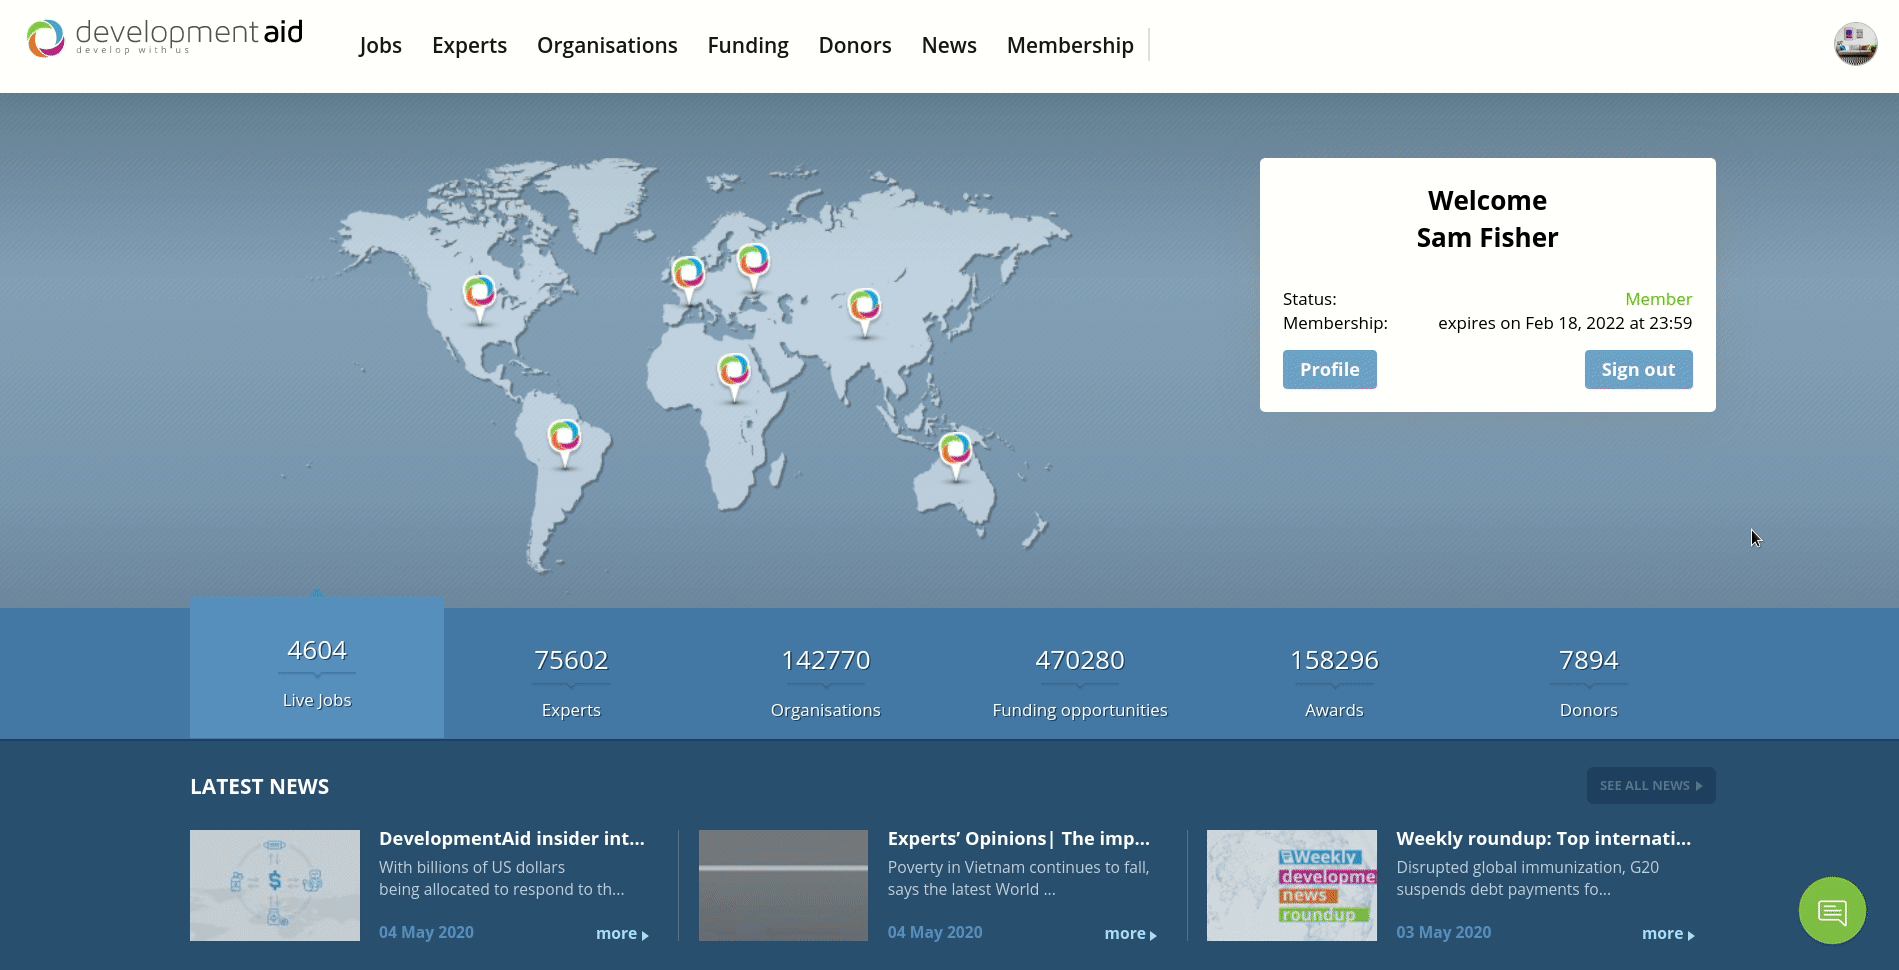1899x970 pixels.
Task: Click the DevelopmentAid logo
Action: (x=165, y=38)
